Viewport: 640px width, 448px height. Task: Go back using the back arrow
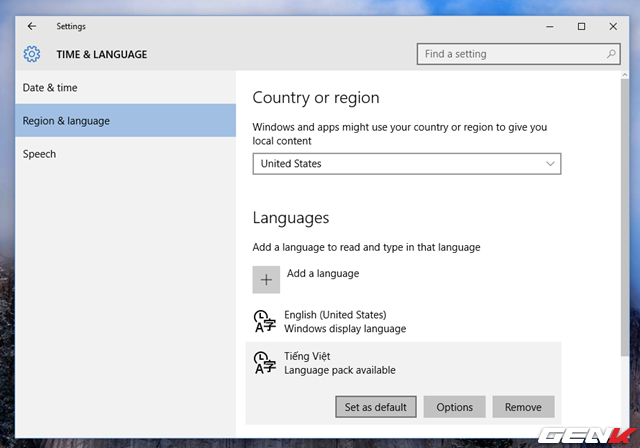coord(32,27)
